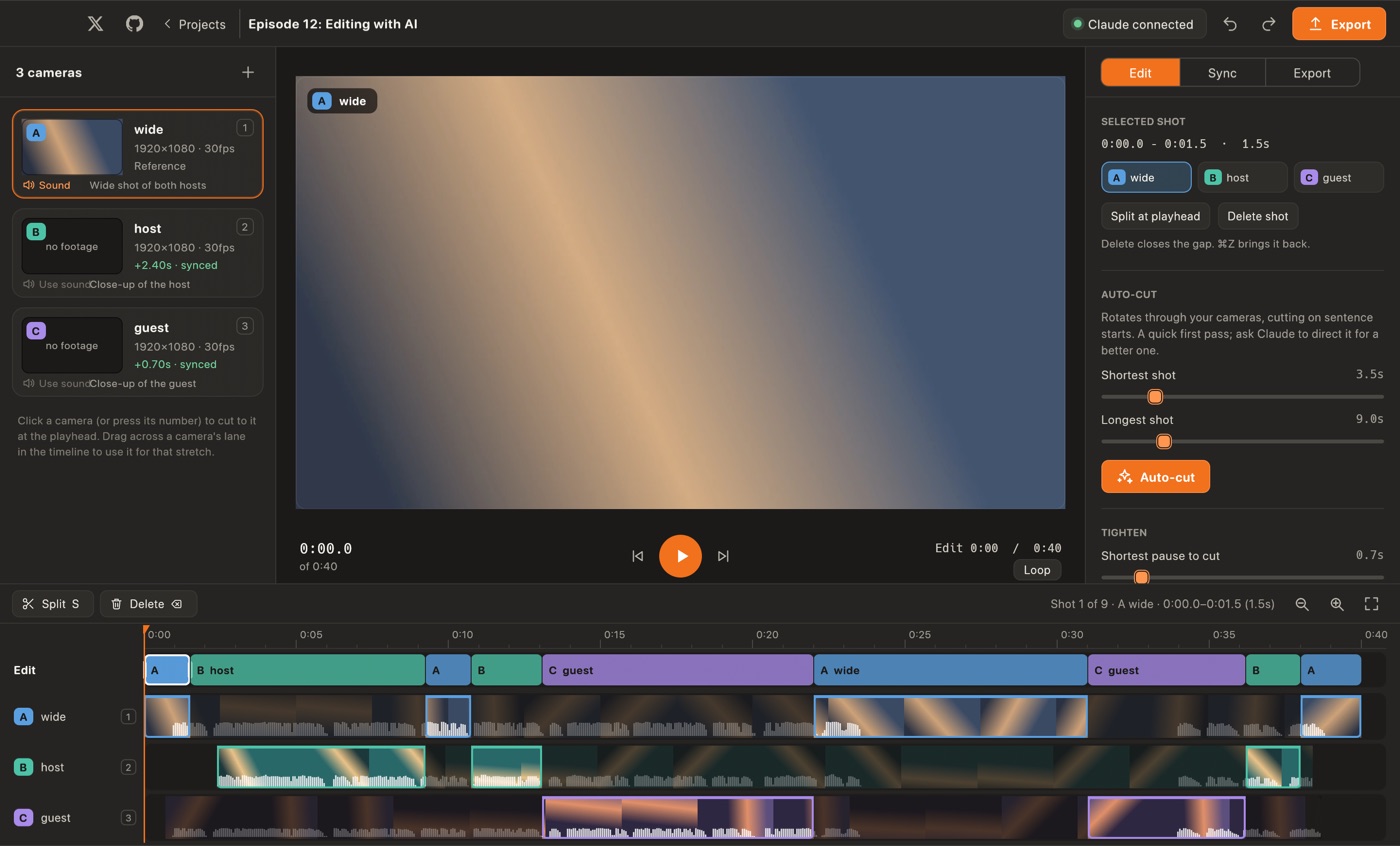Zoom in the timeline
The width and height of the screenshot is (1400, 846).
click(x=1337, y=604)
